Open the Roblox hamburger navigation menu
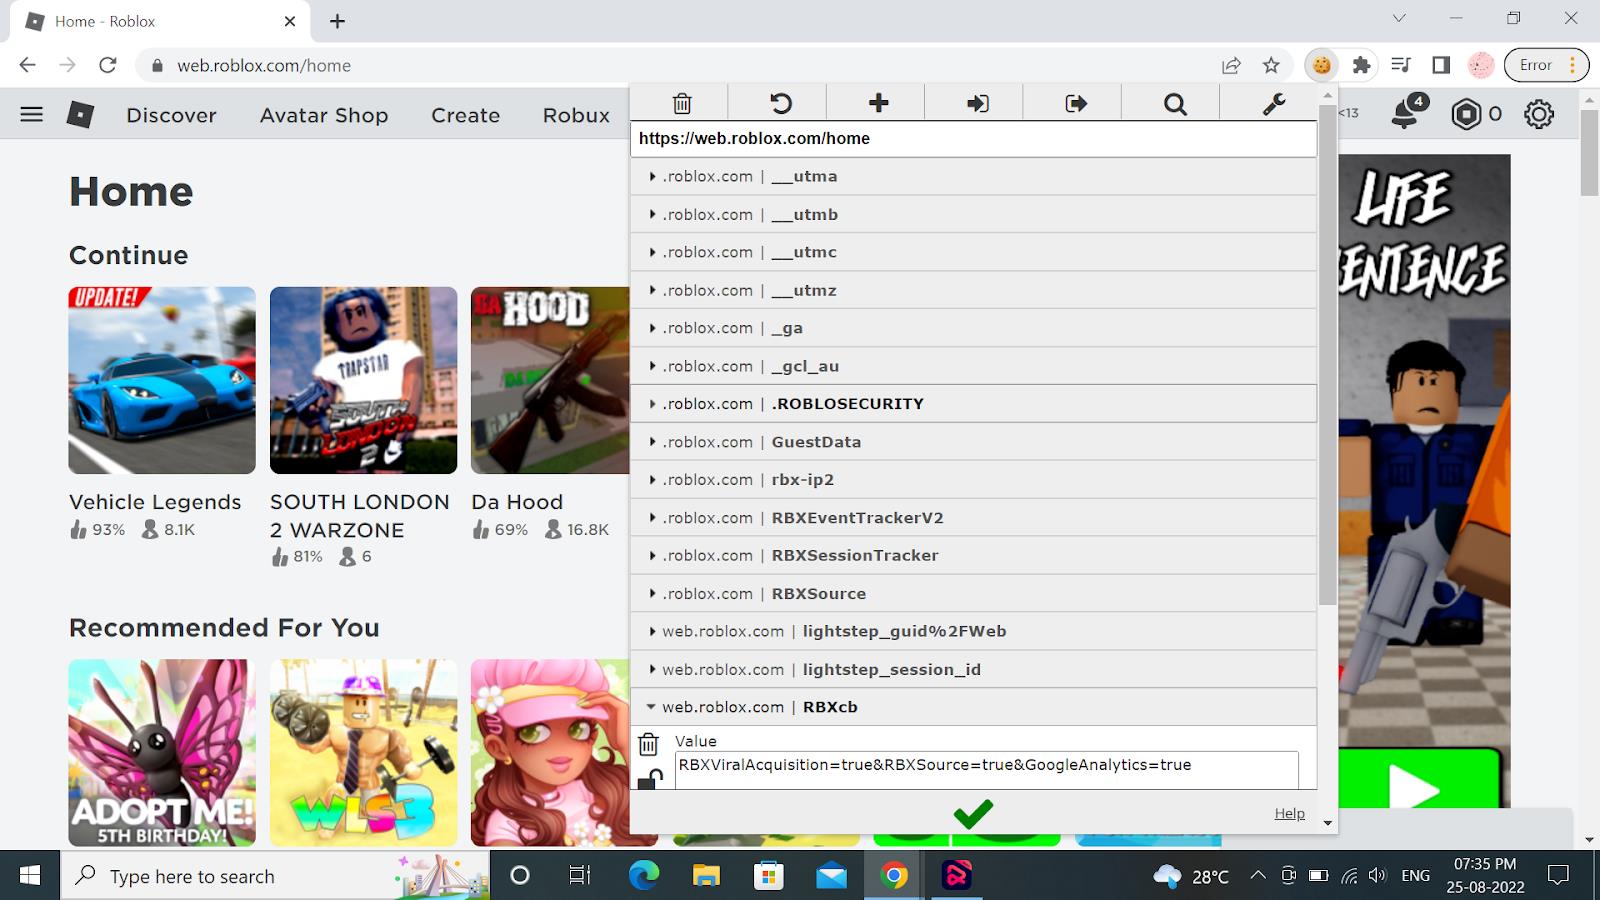Screen dimensions: 1600x900 32,114
